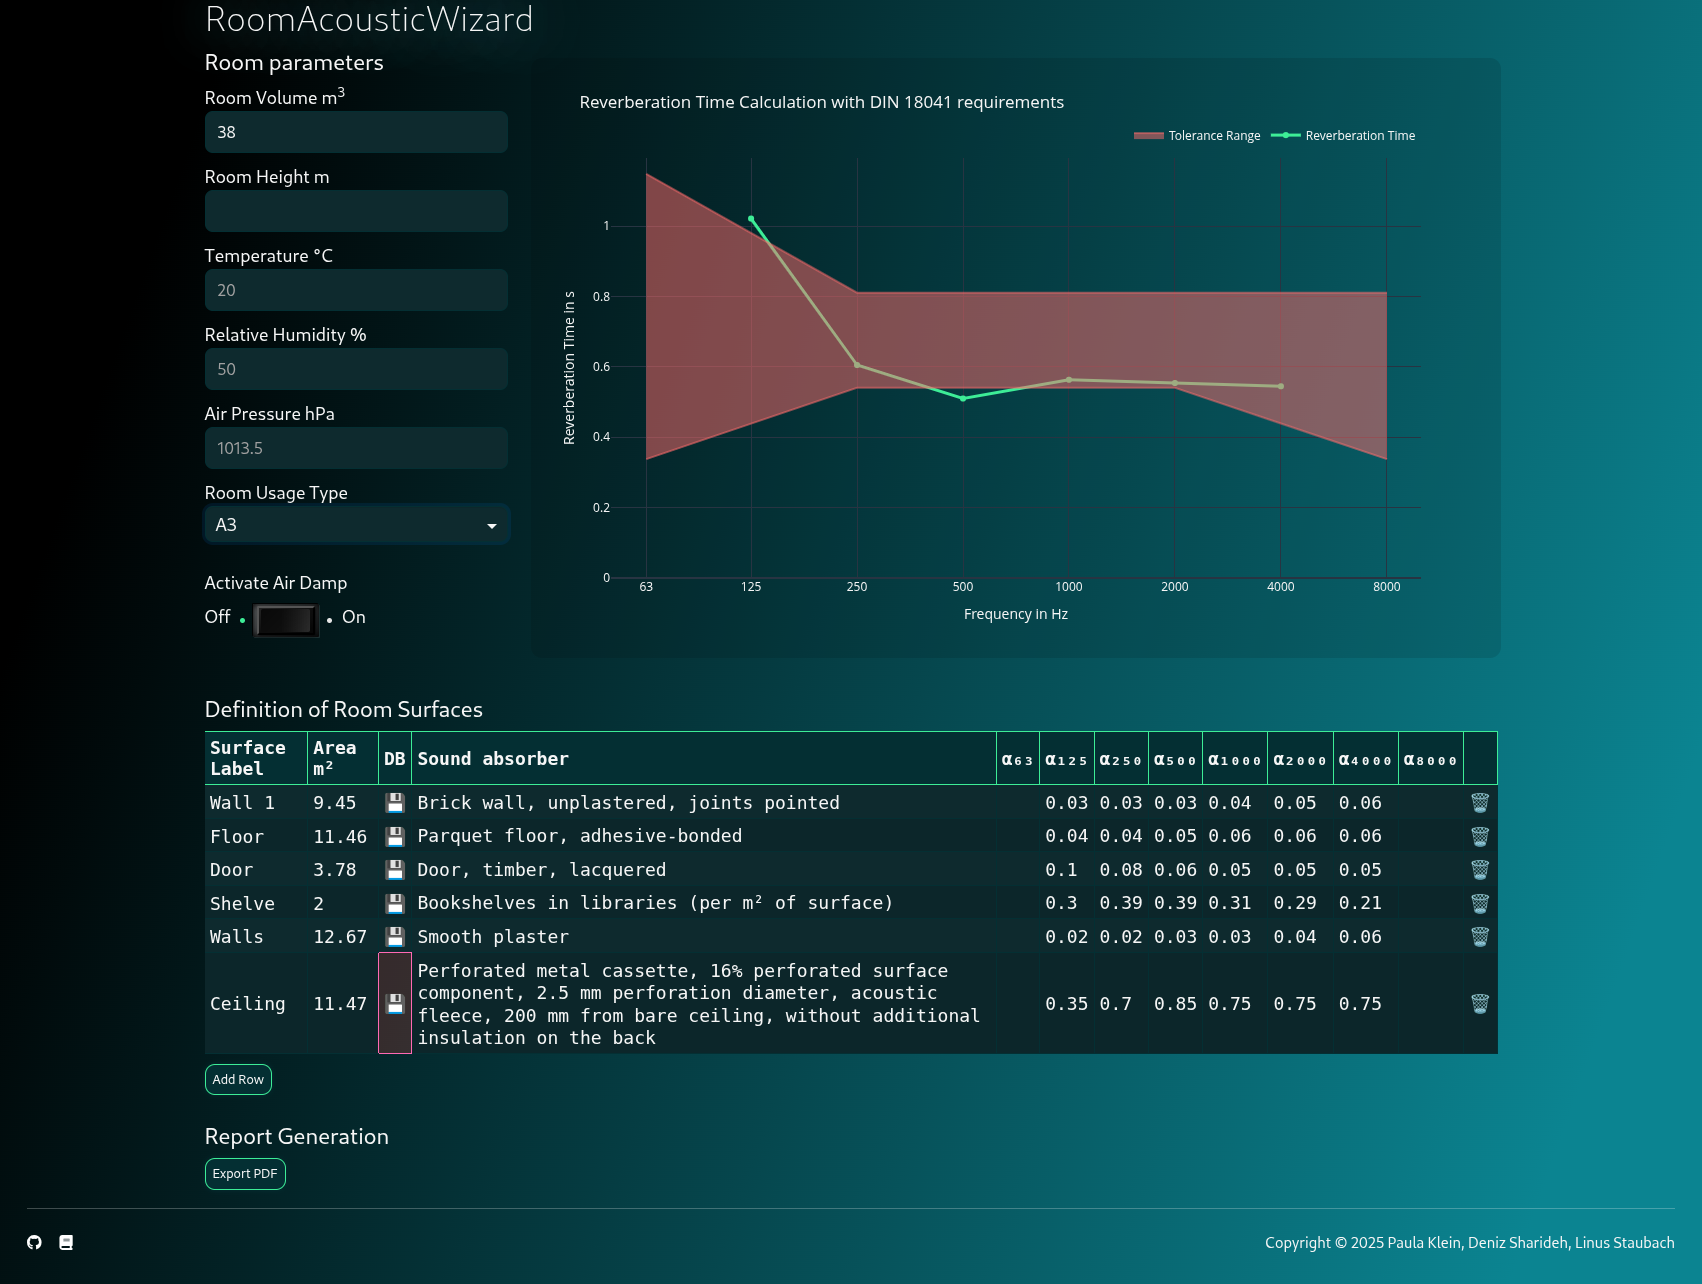Edit the Ceiling surface label cell
Image resolution: width=1702 pixels, height=1284 pixels.
[256, 1003]
